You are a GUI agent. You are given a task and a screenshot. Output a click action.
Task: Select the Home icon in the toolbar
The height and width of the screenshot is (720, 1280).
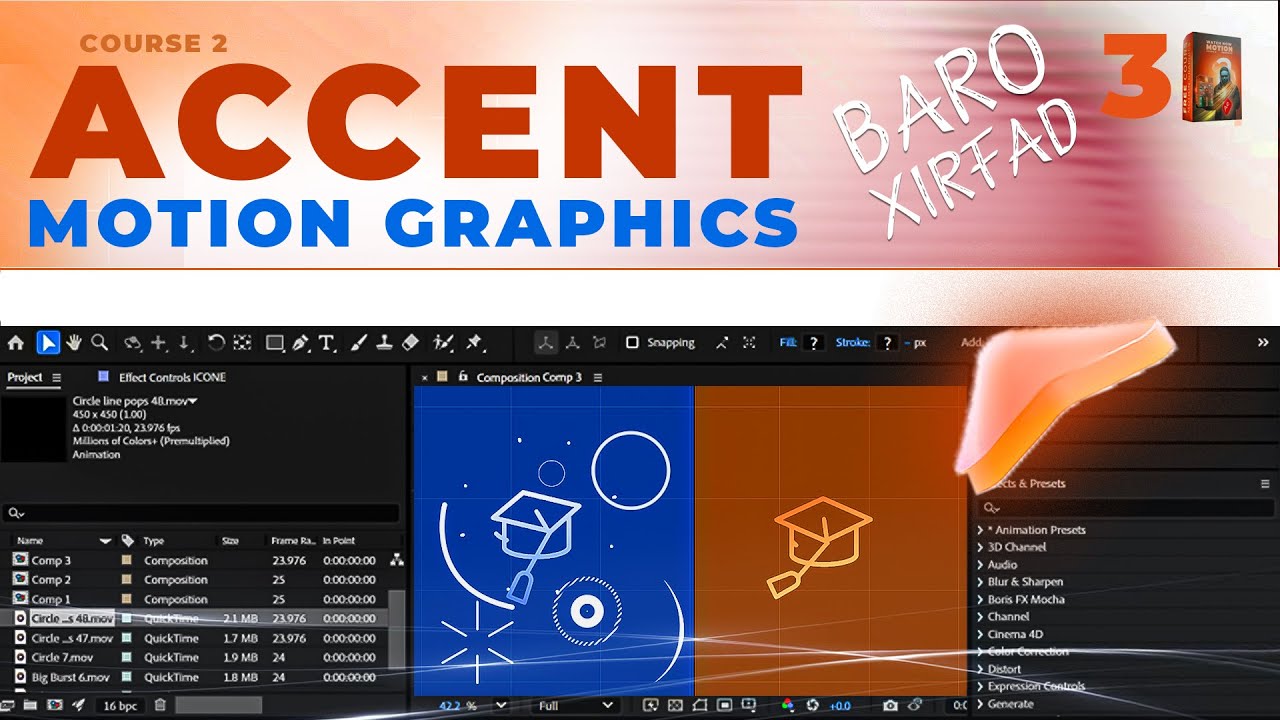pos(15,343)
